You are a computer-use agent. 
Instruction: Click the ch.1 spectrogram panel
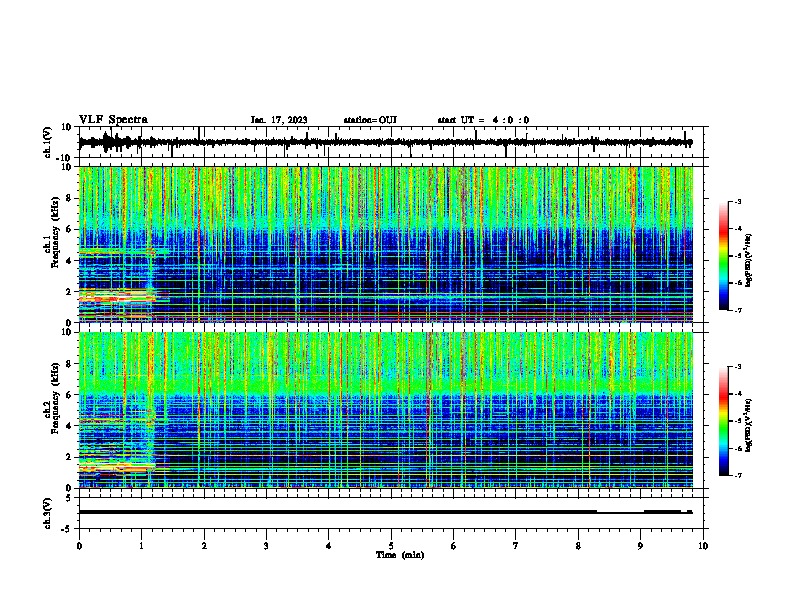coord(385,244)
